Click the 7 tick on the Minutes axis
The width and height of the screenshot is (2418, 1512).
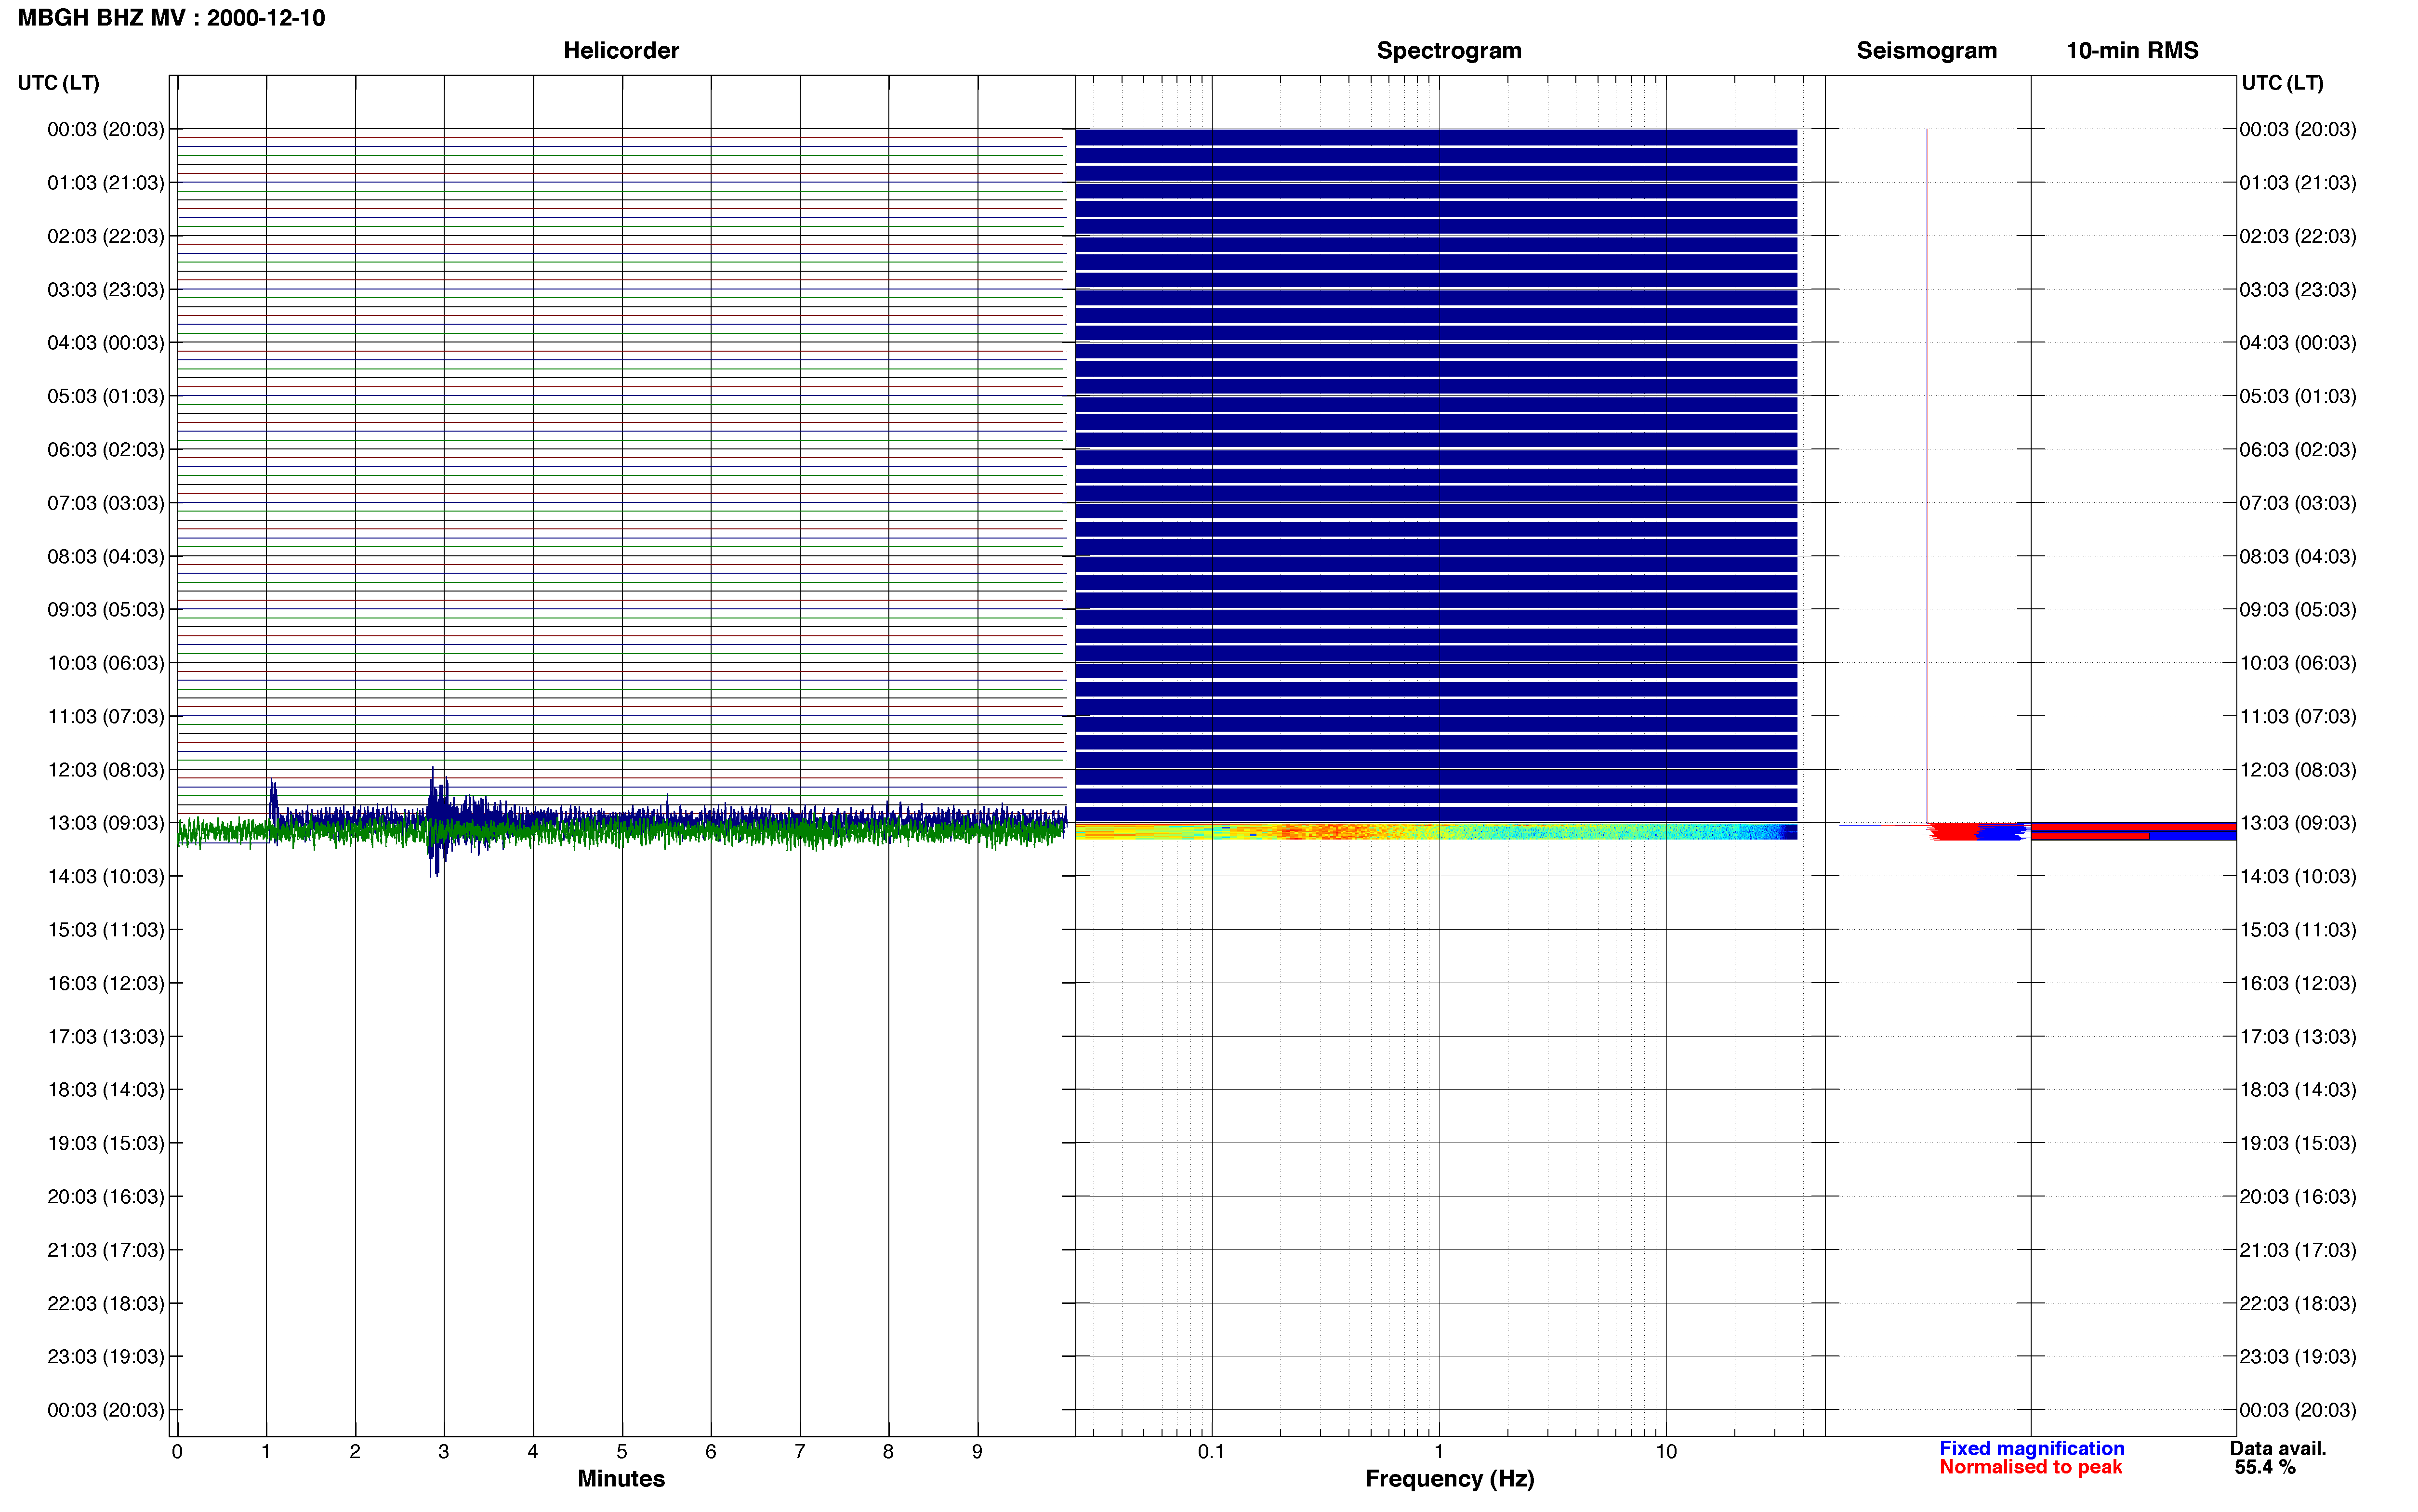[800, 1451]
